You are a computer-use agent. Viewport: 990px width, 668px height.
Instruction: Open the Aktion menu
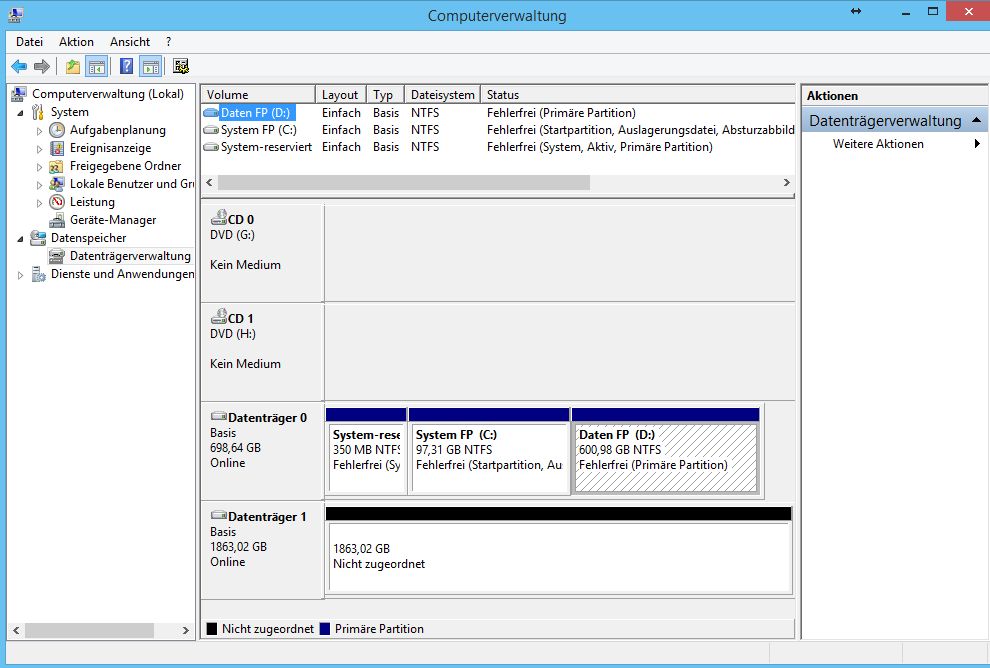[x=76, y=42]
